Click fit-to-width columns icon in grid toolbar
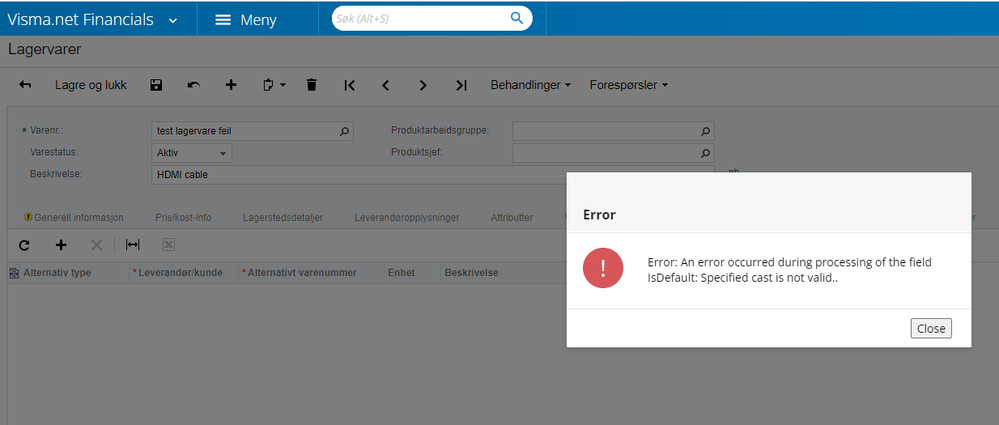This screenshot has height=425, width=999. click(x=133, y=245)
